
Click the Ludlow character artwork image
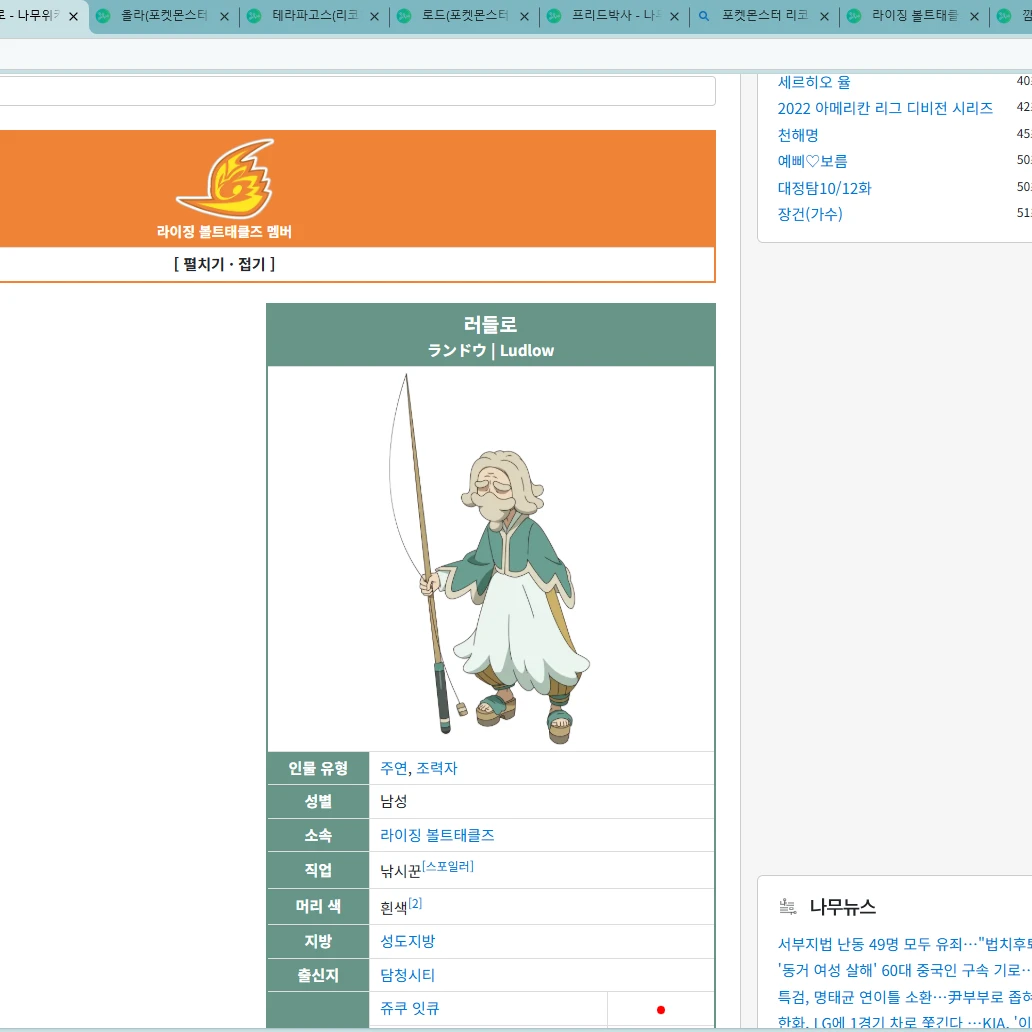[490, 559]
